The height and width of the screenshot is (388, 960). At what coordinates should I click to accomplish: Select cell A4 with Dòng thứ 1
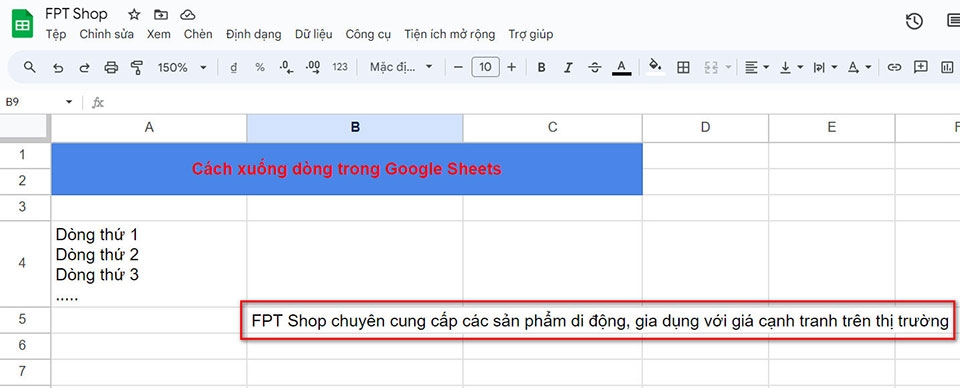pos(149,264)
